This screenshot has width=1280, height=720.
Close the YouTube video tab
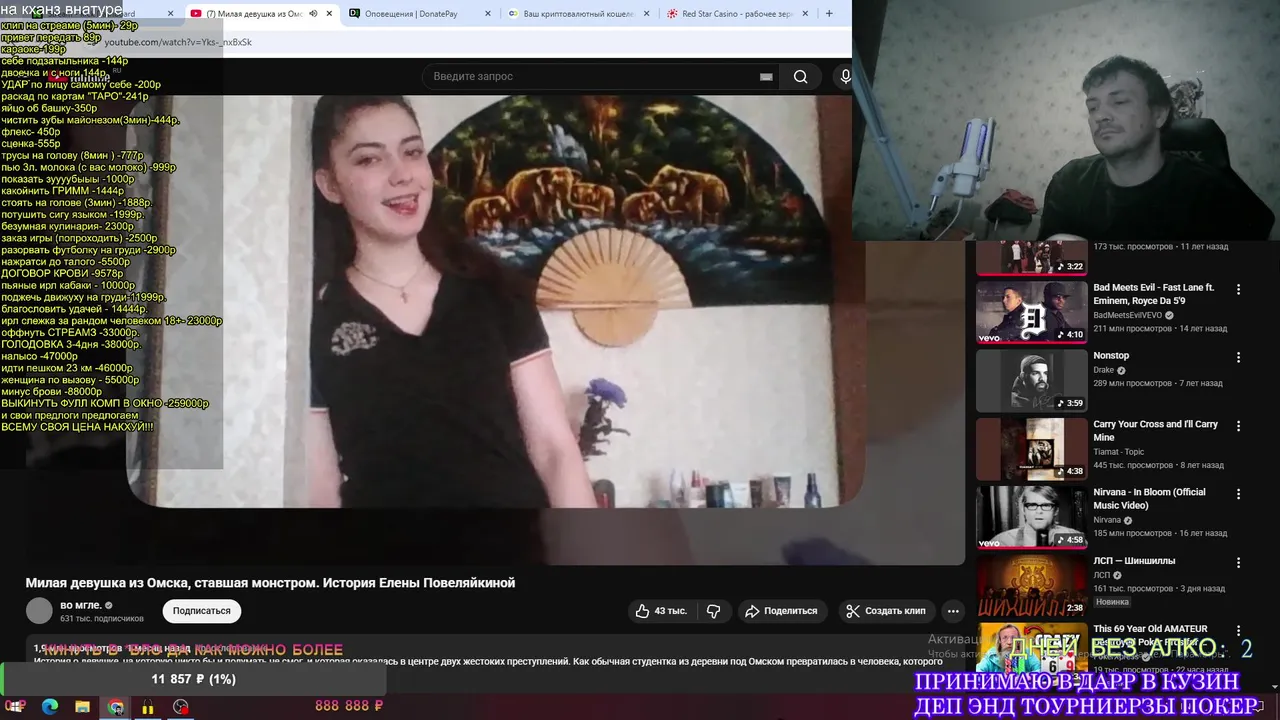(329, 14)
